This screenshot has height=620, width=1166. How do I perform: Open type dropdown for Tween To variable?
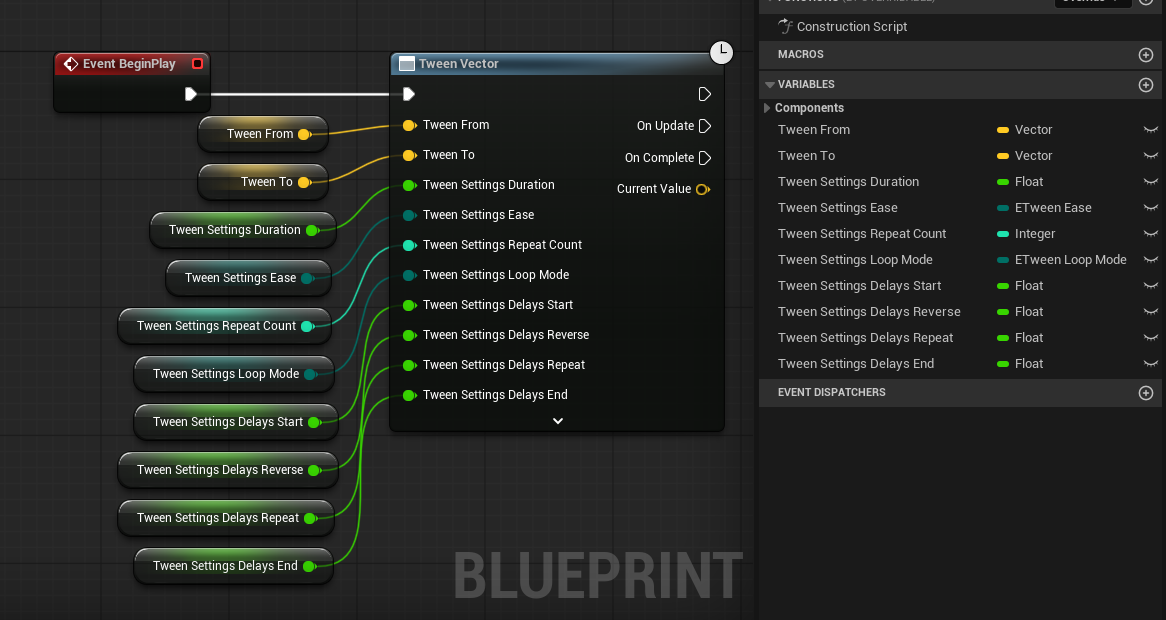coord(1025,155)
